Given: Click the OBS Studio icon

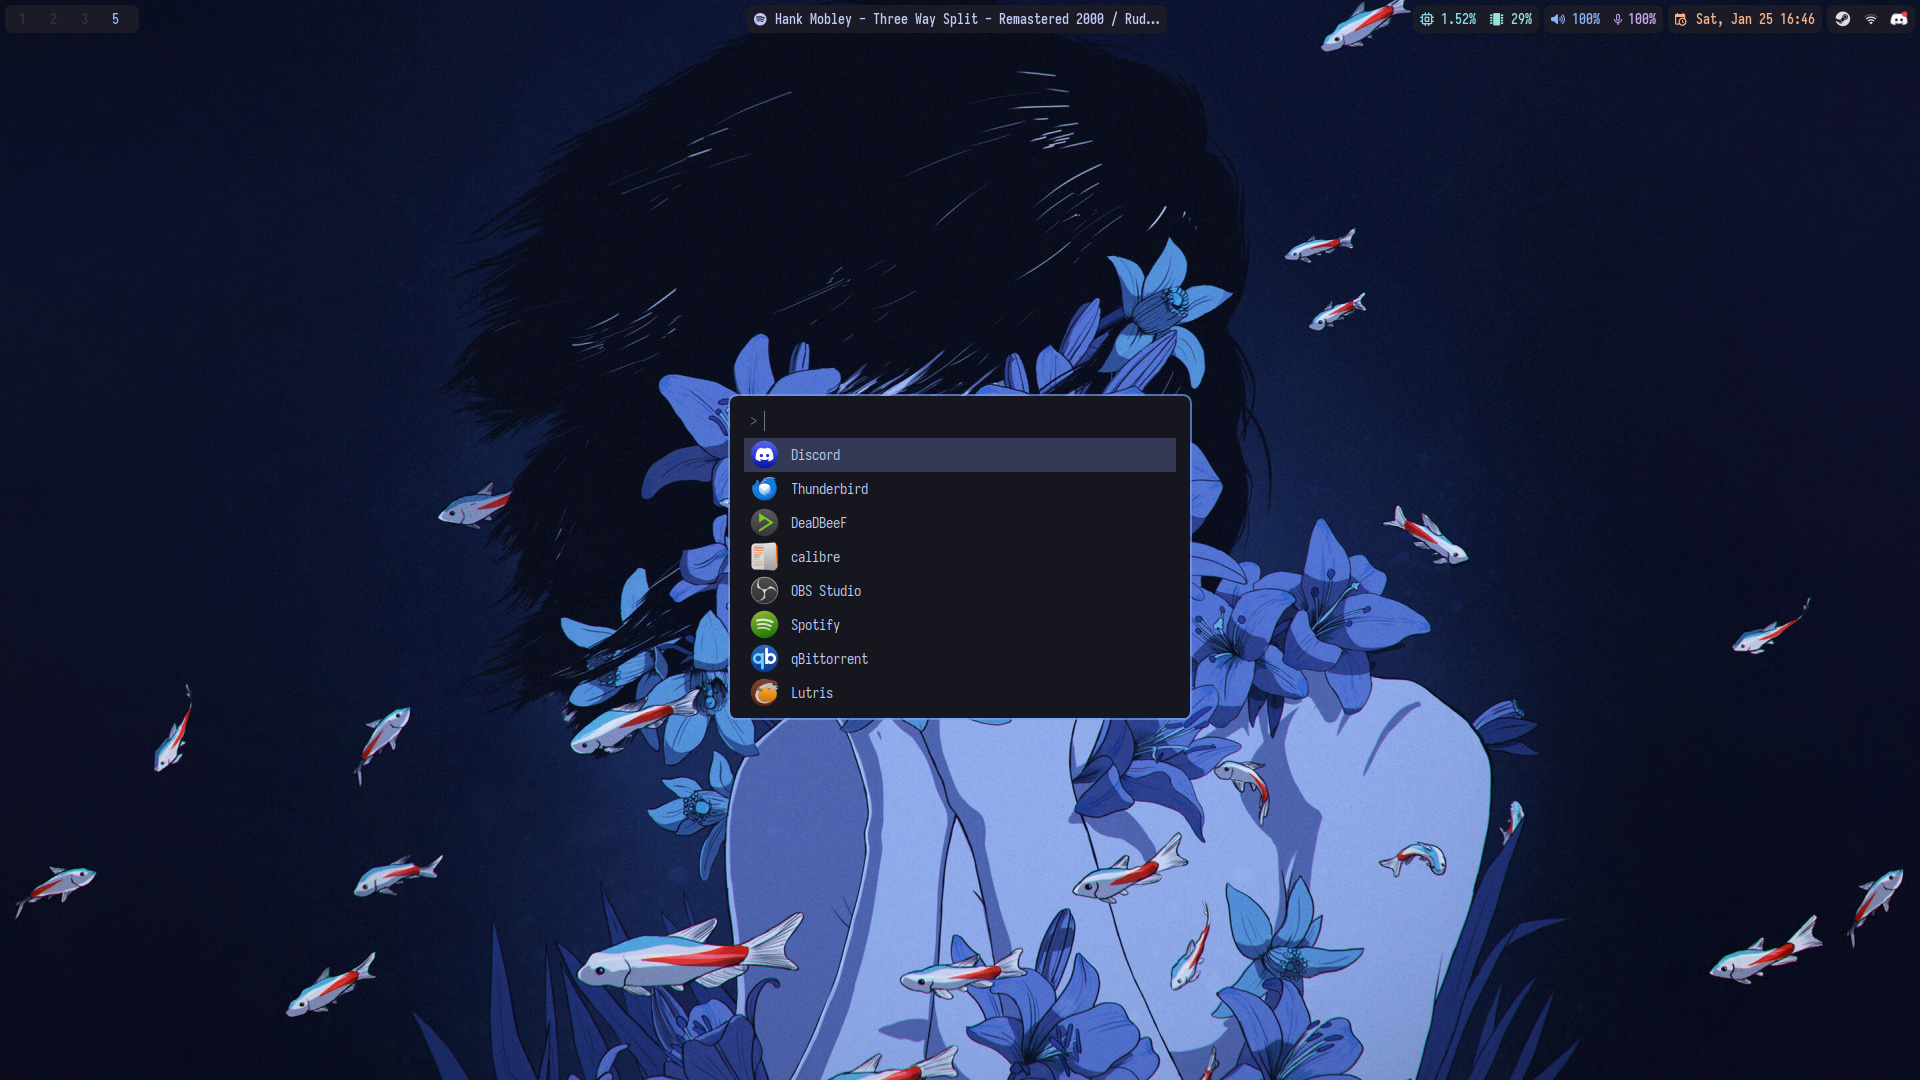Looking at the screenshot, I should point(764,591).
